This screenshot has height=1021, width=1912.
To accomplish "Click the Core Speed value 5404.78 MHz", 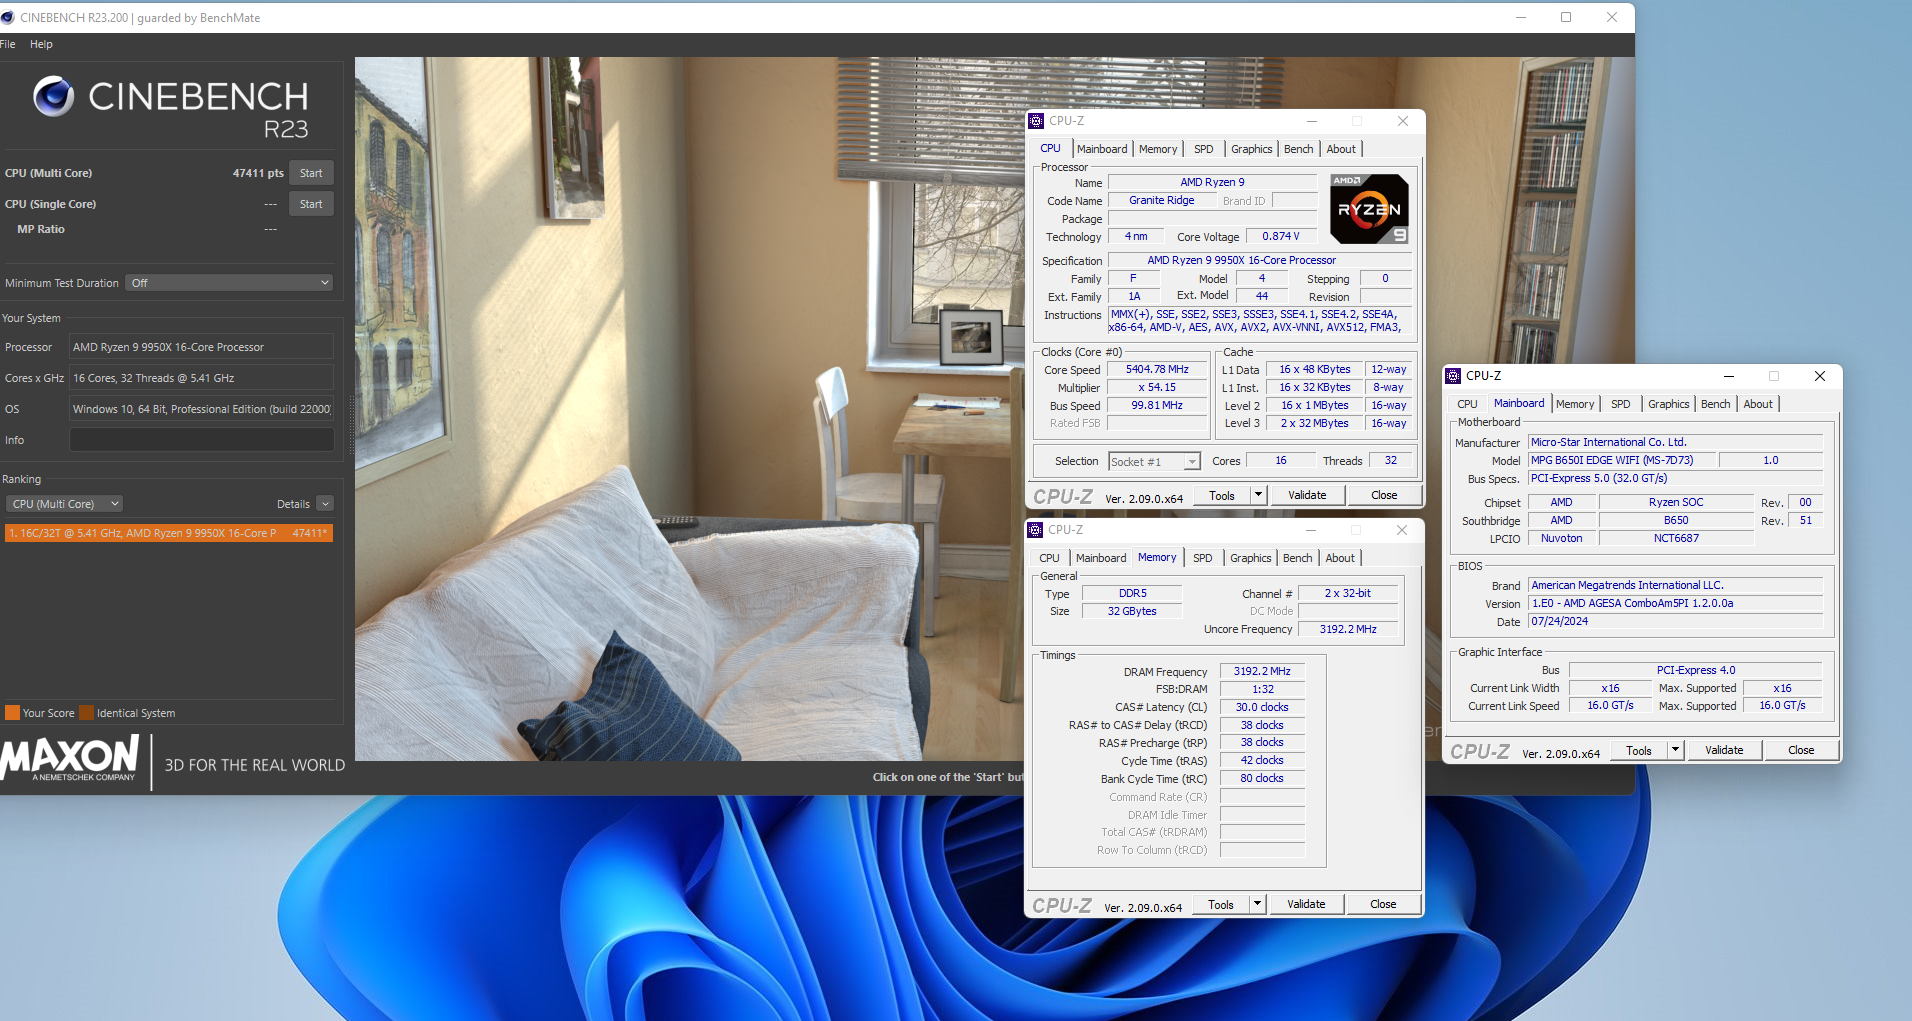I will click(1157, 370).
